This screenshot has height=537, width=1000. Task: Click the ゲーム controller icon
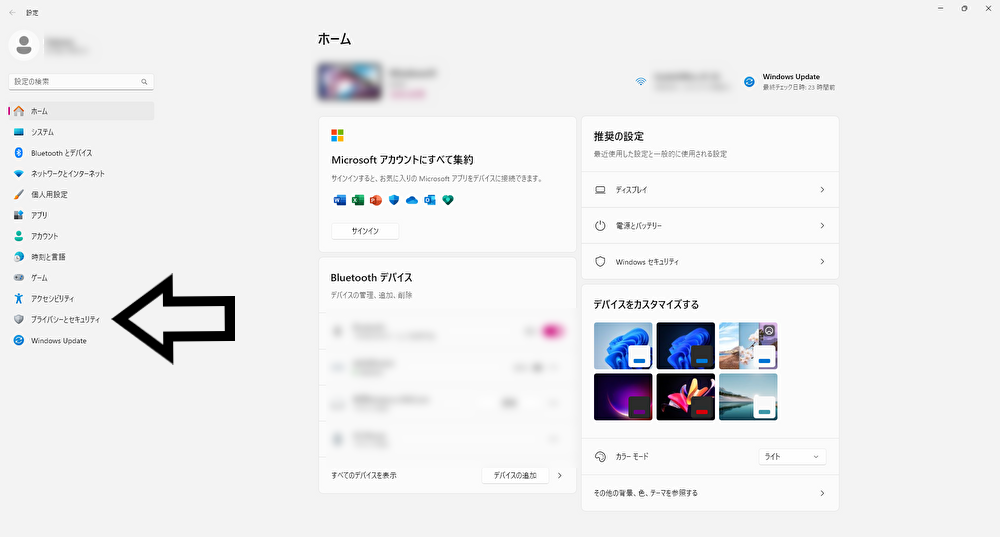coord(18,277)
